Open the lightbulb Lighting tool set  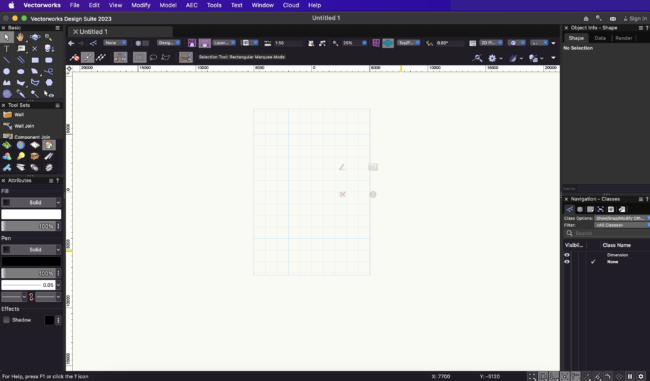(21, 156)
